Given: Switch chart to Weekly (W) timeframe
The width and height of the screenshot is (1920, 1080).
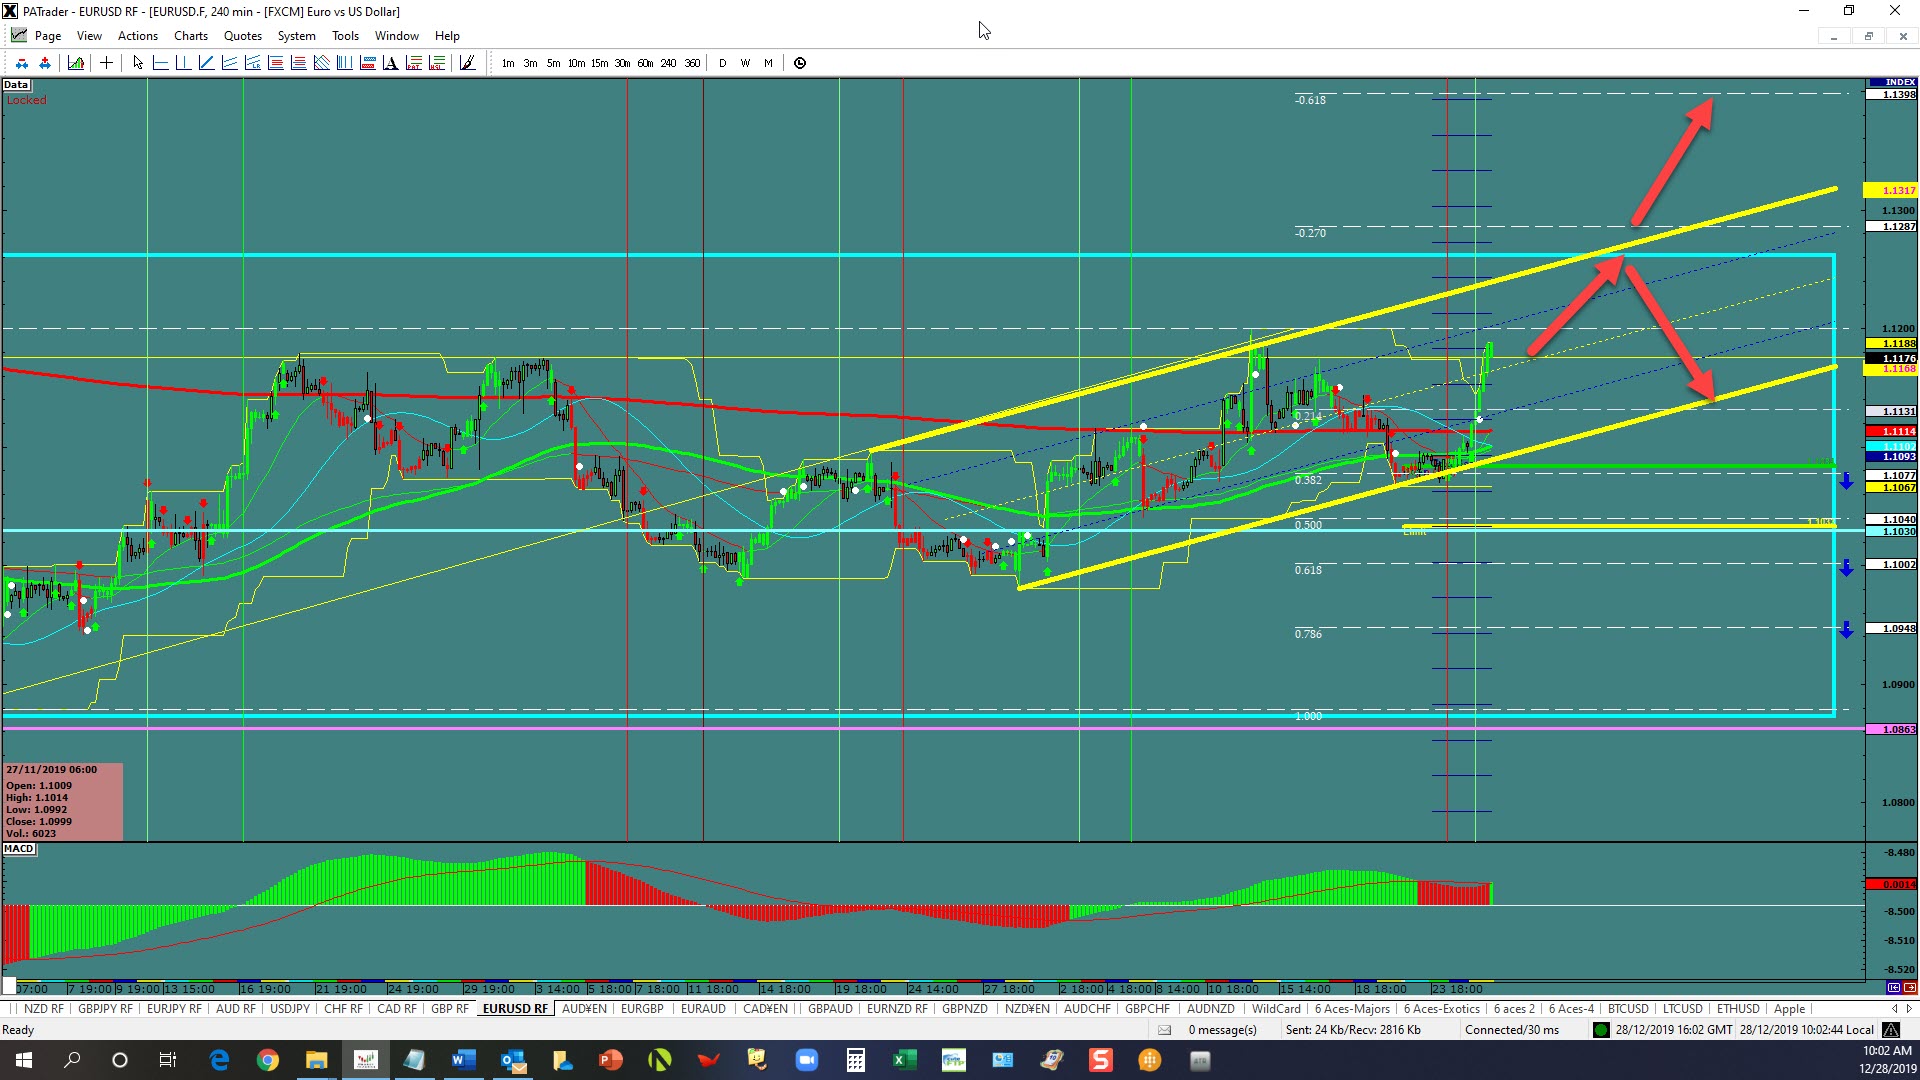Looking at the screenshot, I should 745,63.
